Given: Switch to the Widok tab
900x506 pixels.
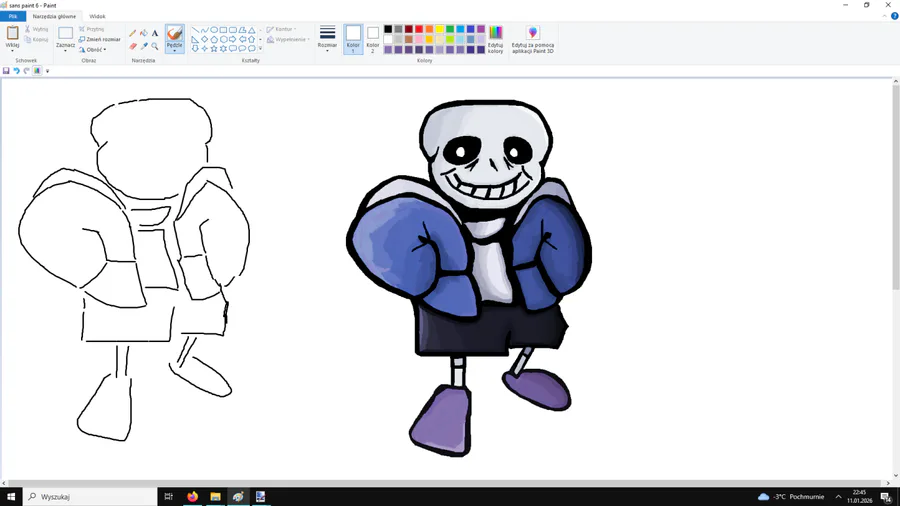Looking at the screenshot, I should coord(97,16).
